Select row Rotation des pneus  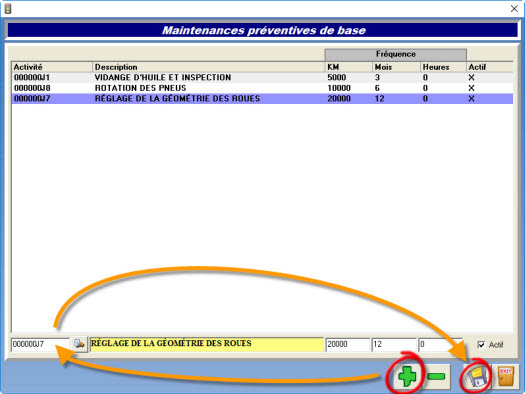(262, 88)
